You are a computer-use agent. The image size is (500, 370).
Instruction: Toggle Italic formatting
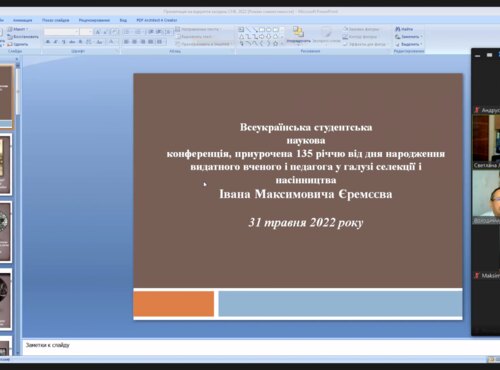pos(56,42)
